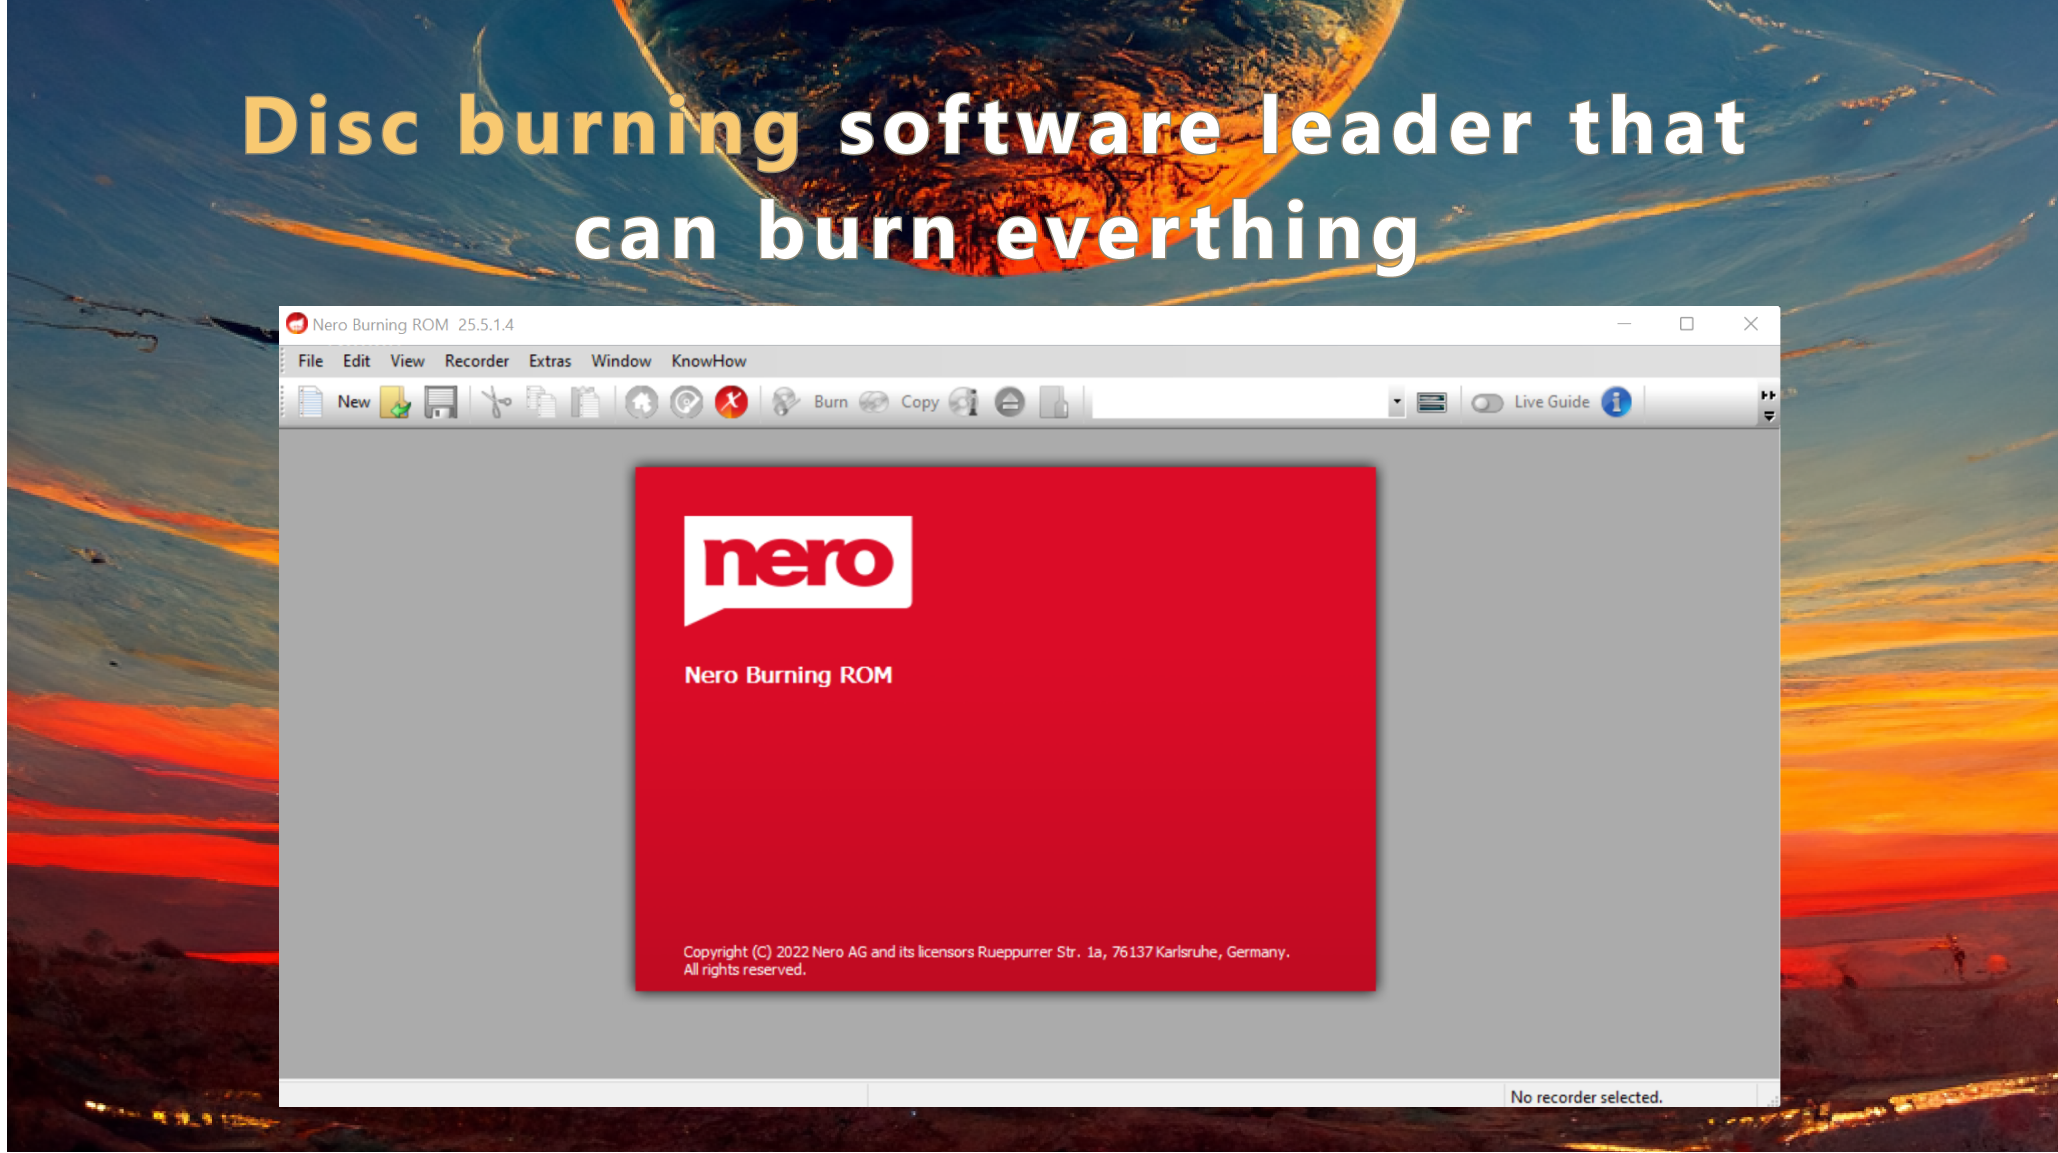Expand the recorder selection dropdown arrow
The height and width of the screenshot is (1153, 2058).
pos(1397,402)
